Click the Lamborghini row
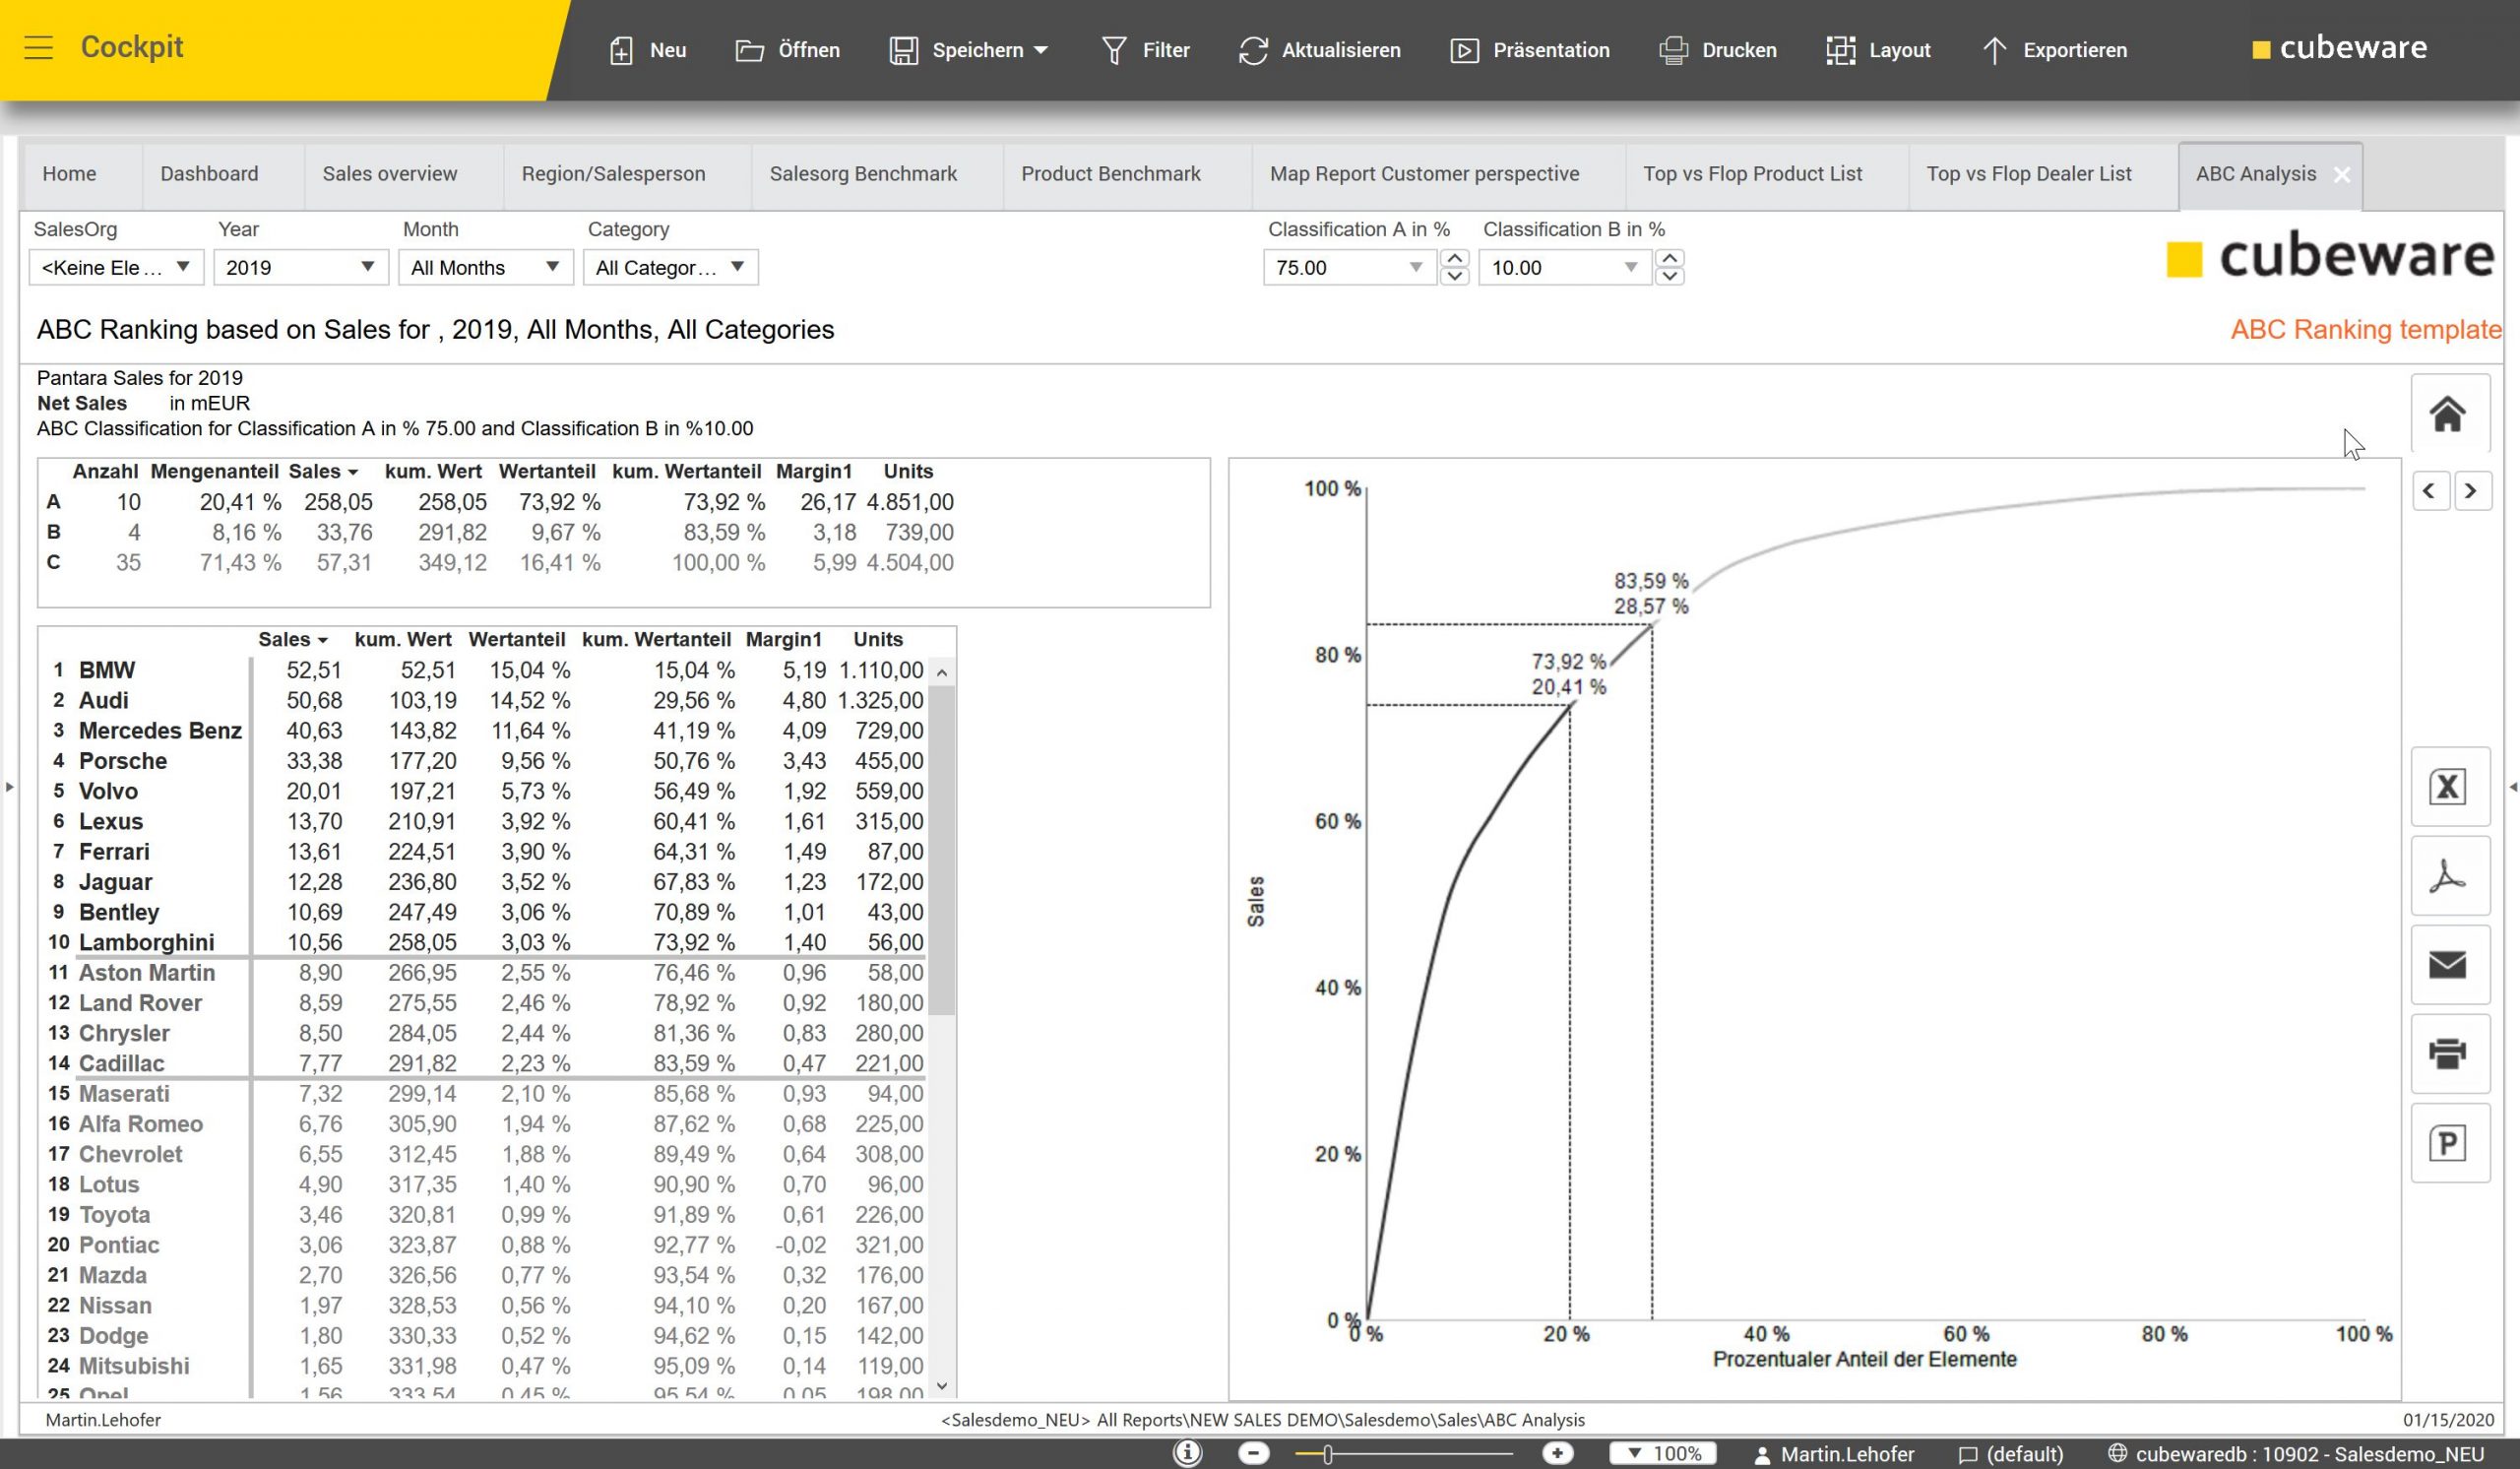Image resolution: width=2520 pixels, height=1469 pixels. [487, 942]
